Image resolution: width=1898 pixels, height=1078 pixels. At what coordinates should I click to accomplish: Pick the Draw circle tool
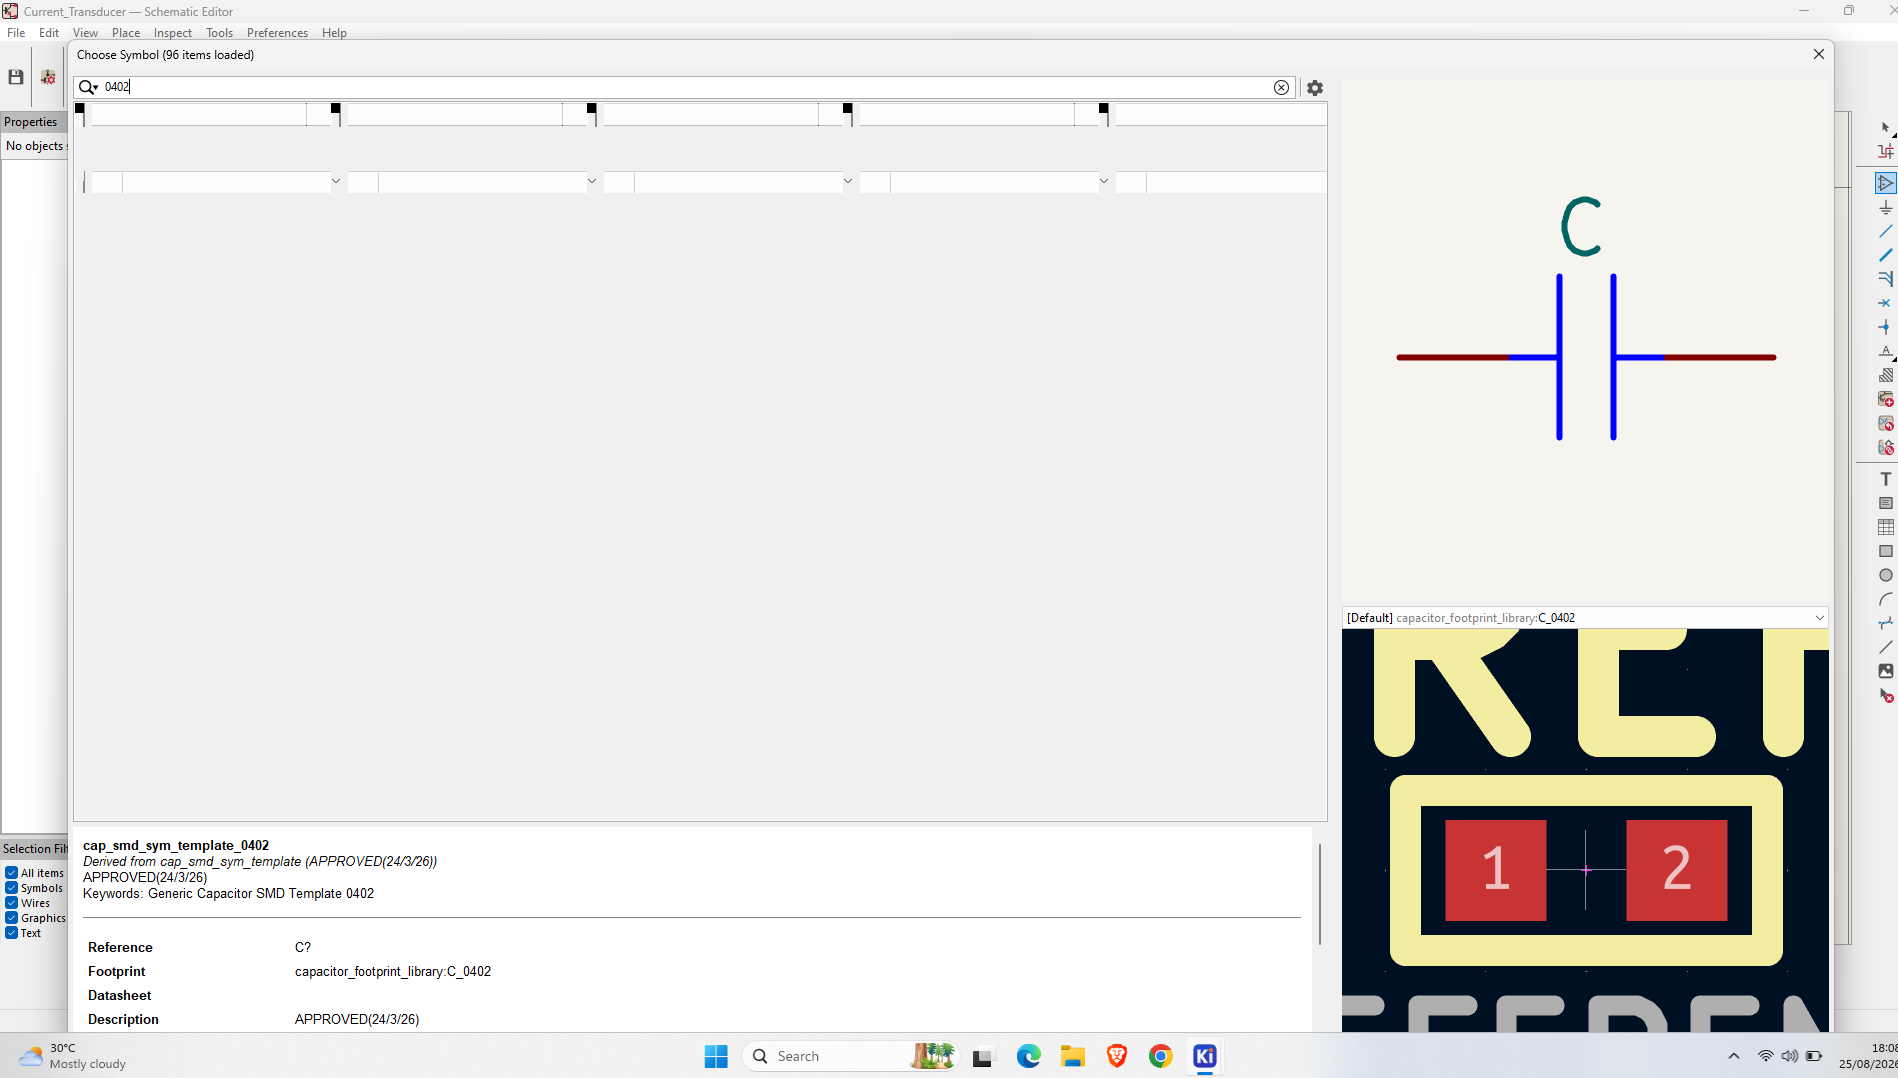(1885, 575)
